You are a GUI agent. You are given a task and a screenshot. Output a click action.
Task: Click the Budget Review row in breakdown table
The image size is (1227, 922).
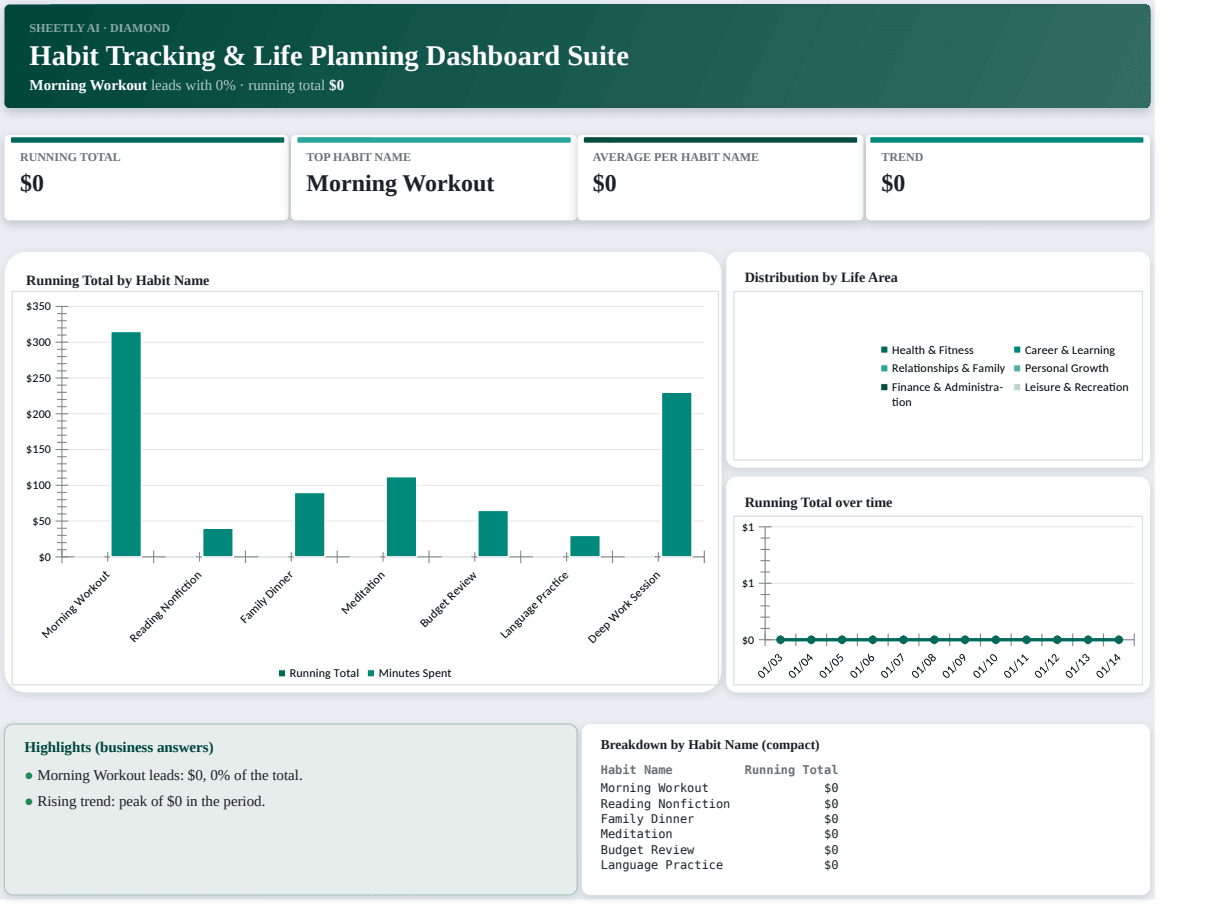(x=719, y=850)
